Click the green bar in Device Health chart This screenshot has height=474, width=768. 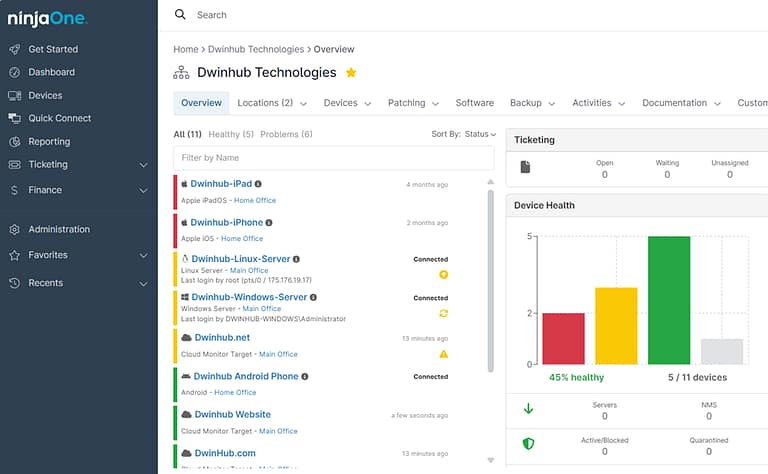pyautogui.click(x=669, y=300)
